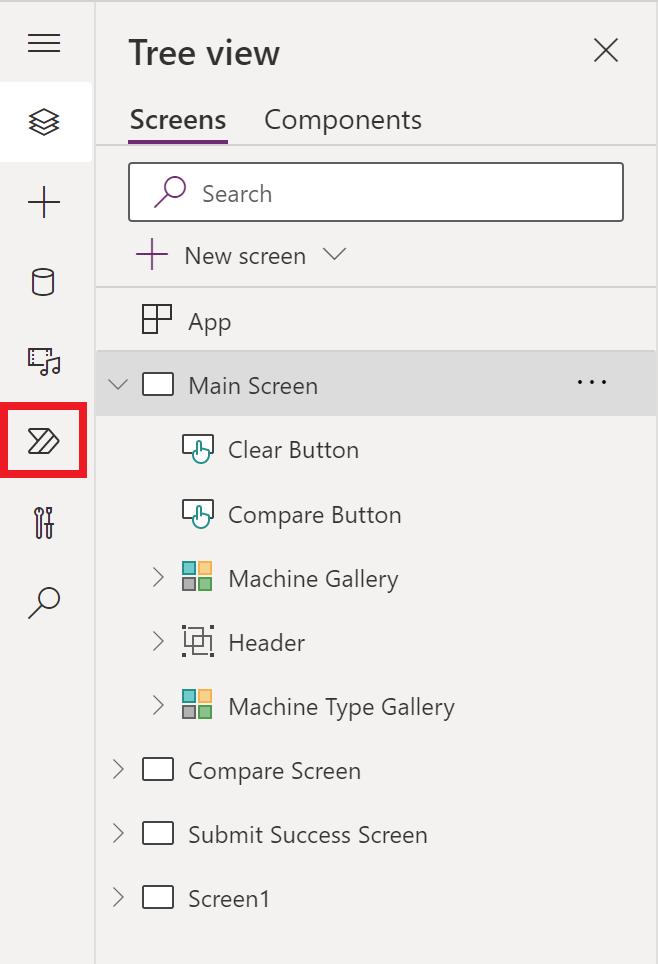This screenshot has width=658, height=964.
Task: Open the Insert plus icon in sidebar
Action: (x=44, y=202)
